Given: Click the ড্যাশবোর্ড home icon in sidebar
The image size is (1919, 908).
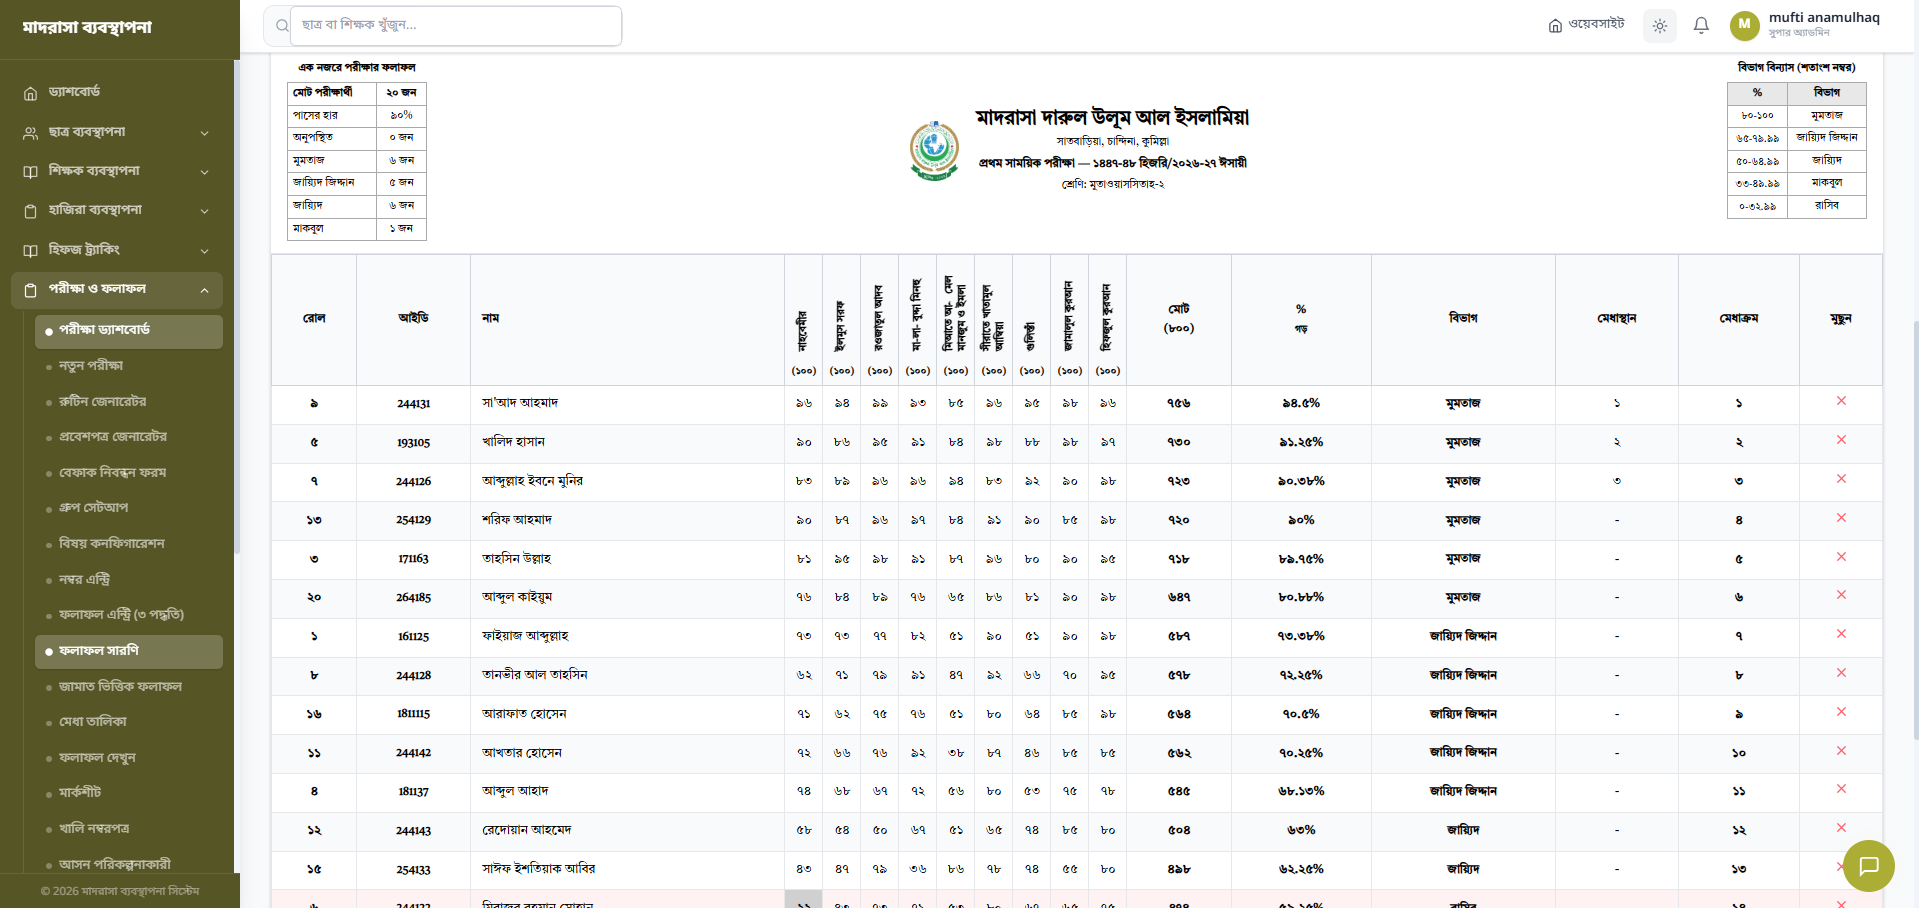Looking at the screenshot, I should (x=30, y=93).
